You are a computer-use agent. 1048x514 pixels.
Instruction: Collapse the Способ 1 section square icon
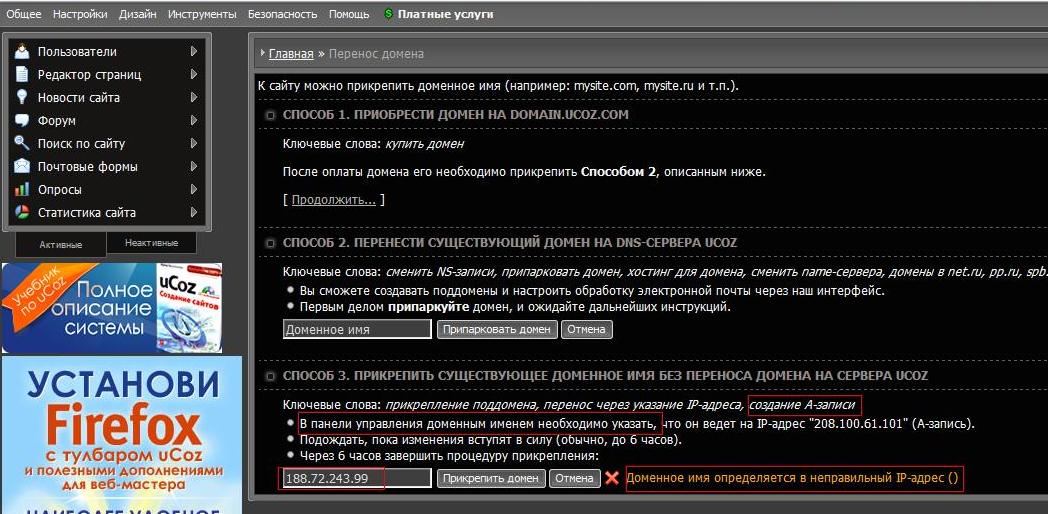[271, 115]
